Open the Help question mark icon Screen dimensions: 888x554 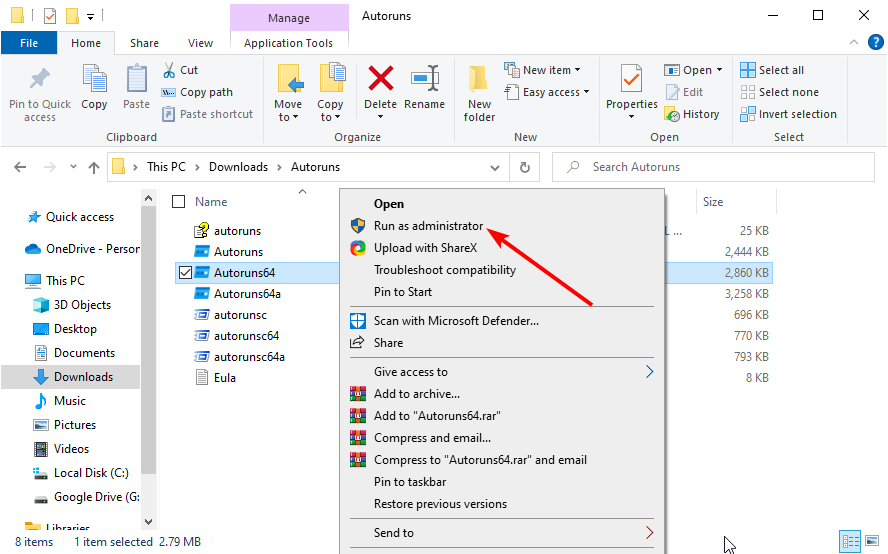(876, 42)
